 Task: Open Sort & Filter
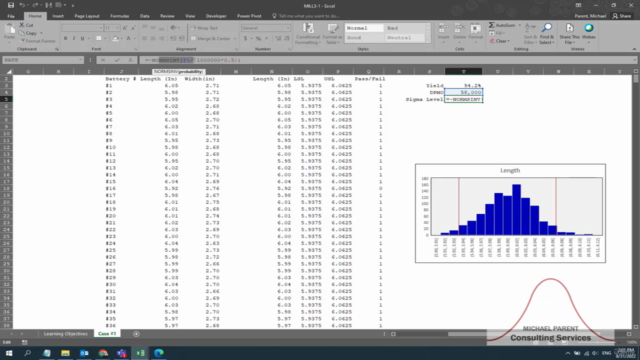[530, 33]
